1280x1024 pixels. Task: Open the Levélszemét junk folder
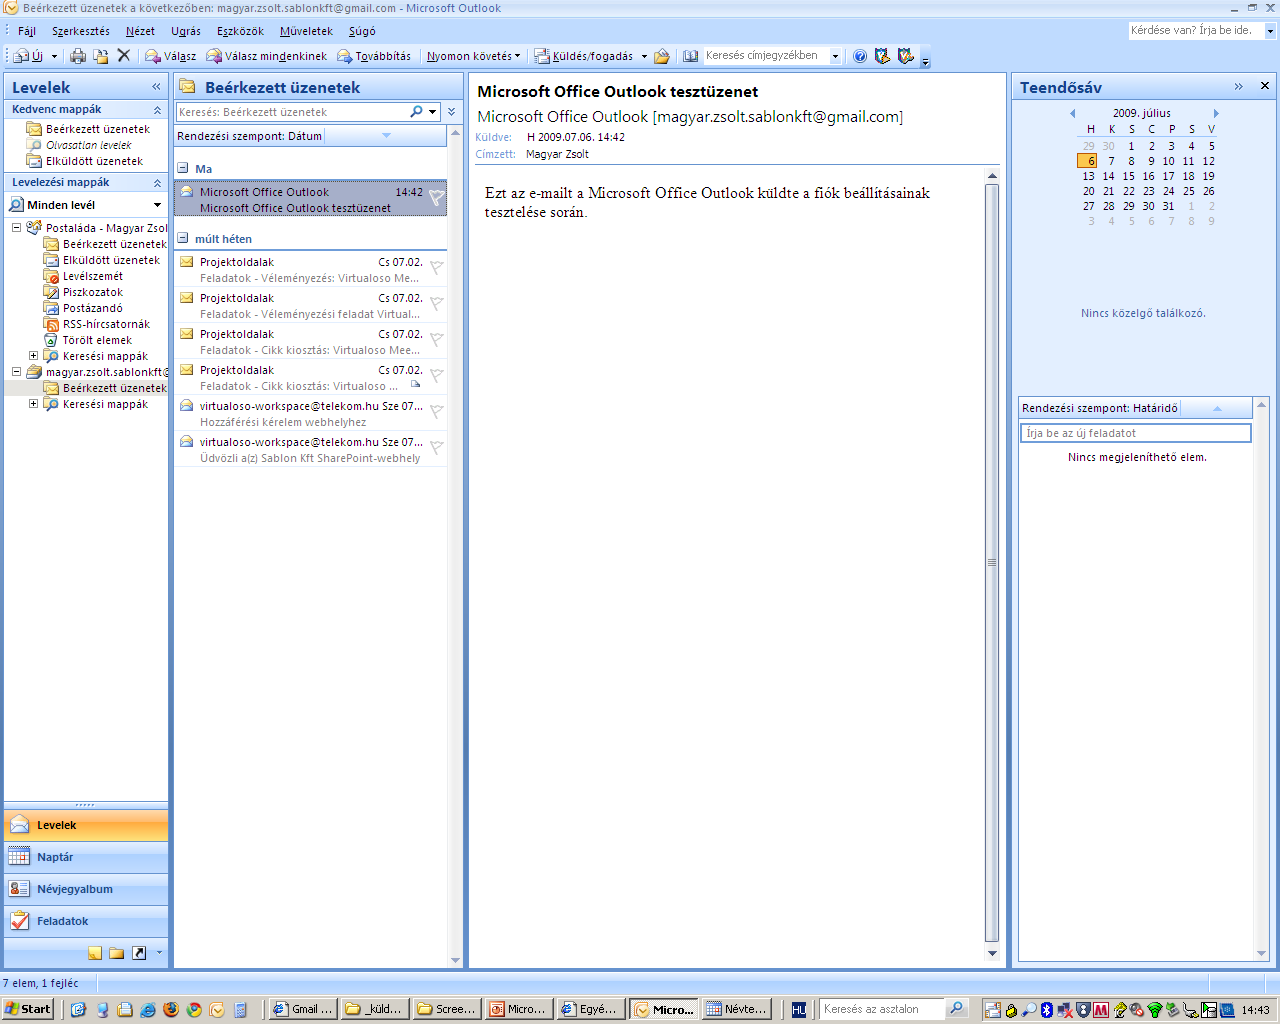(93, 276)
